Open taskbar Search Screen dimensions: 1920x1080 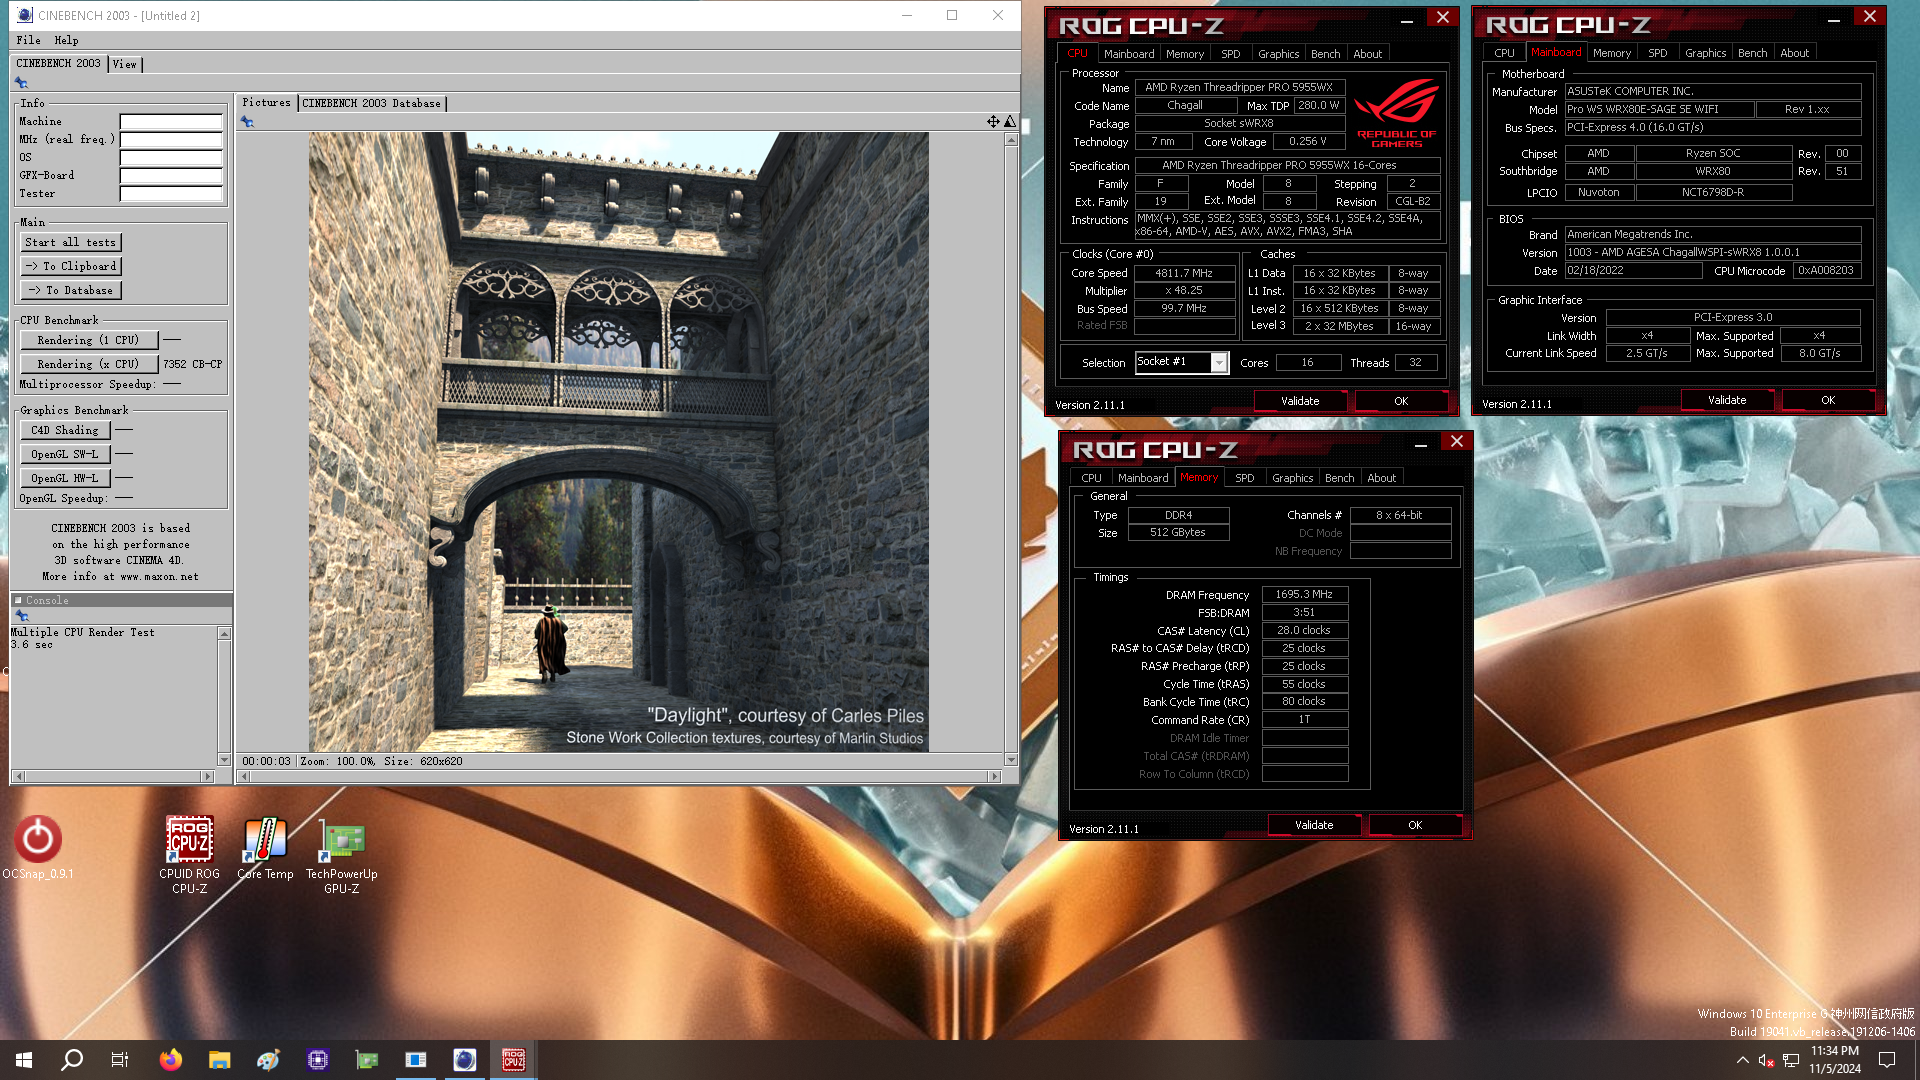[72, 1060]
